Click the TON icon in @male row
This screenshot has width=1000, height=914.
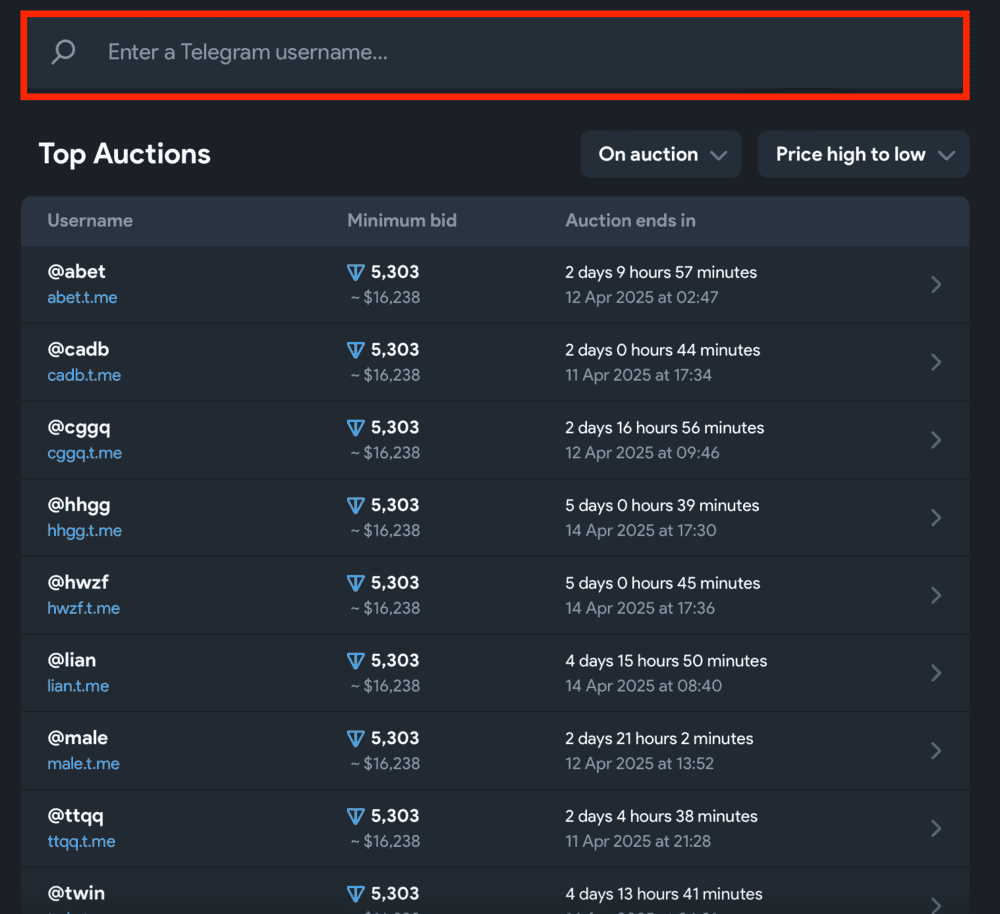[x=356, y=739]
